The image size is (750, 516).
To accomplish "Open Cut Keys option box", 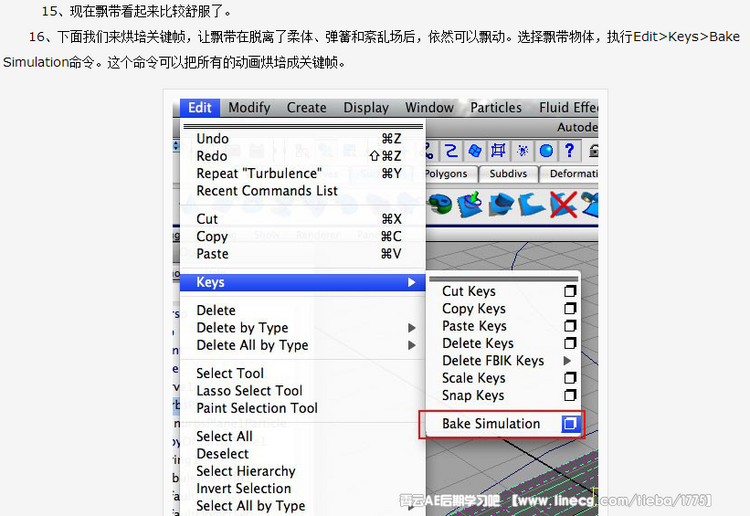I will pyautogui.click(x=570, y=291).
